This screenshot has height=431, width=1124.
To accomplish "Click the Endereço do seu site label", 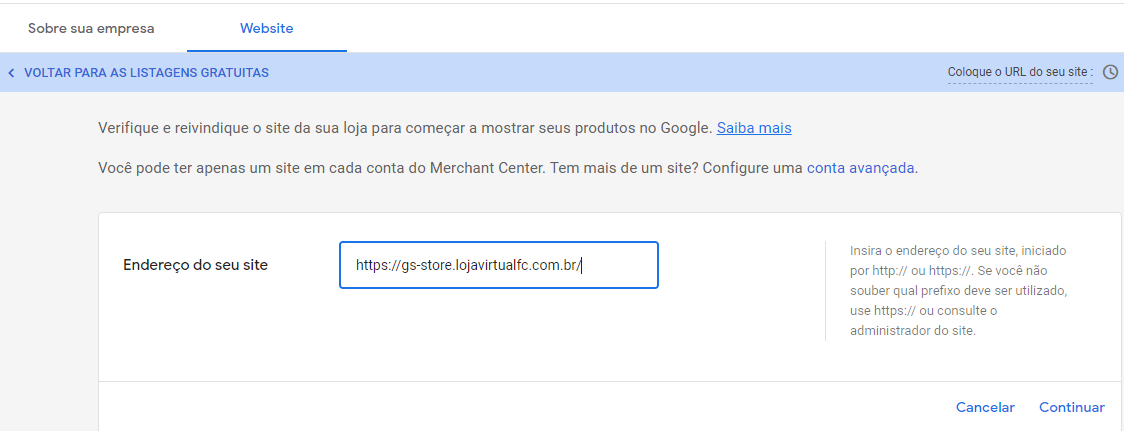I will [196, 265].
